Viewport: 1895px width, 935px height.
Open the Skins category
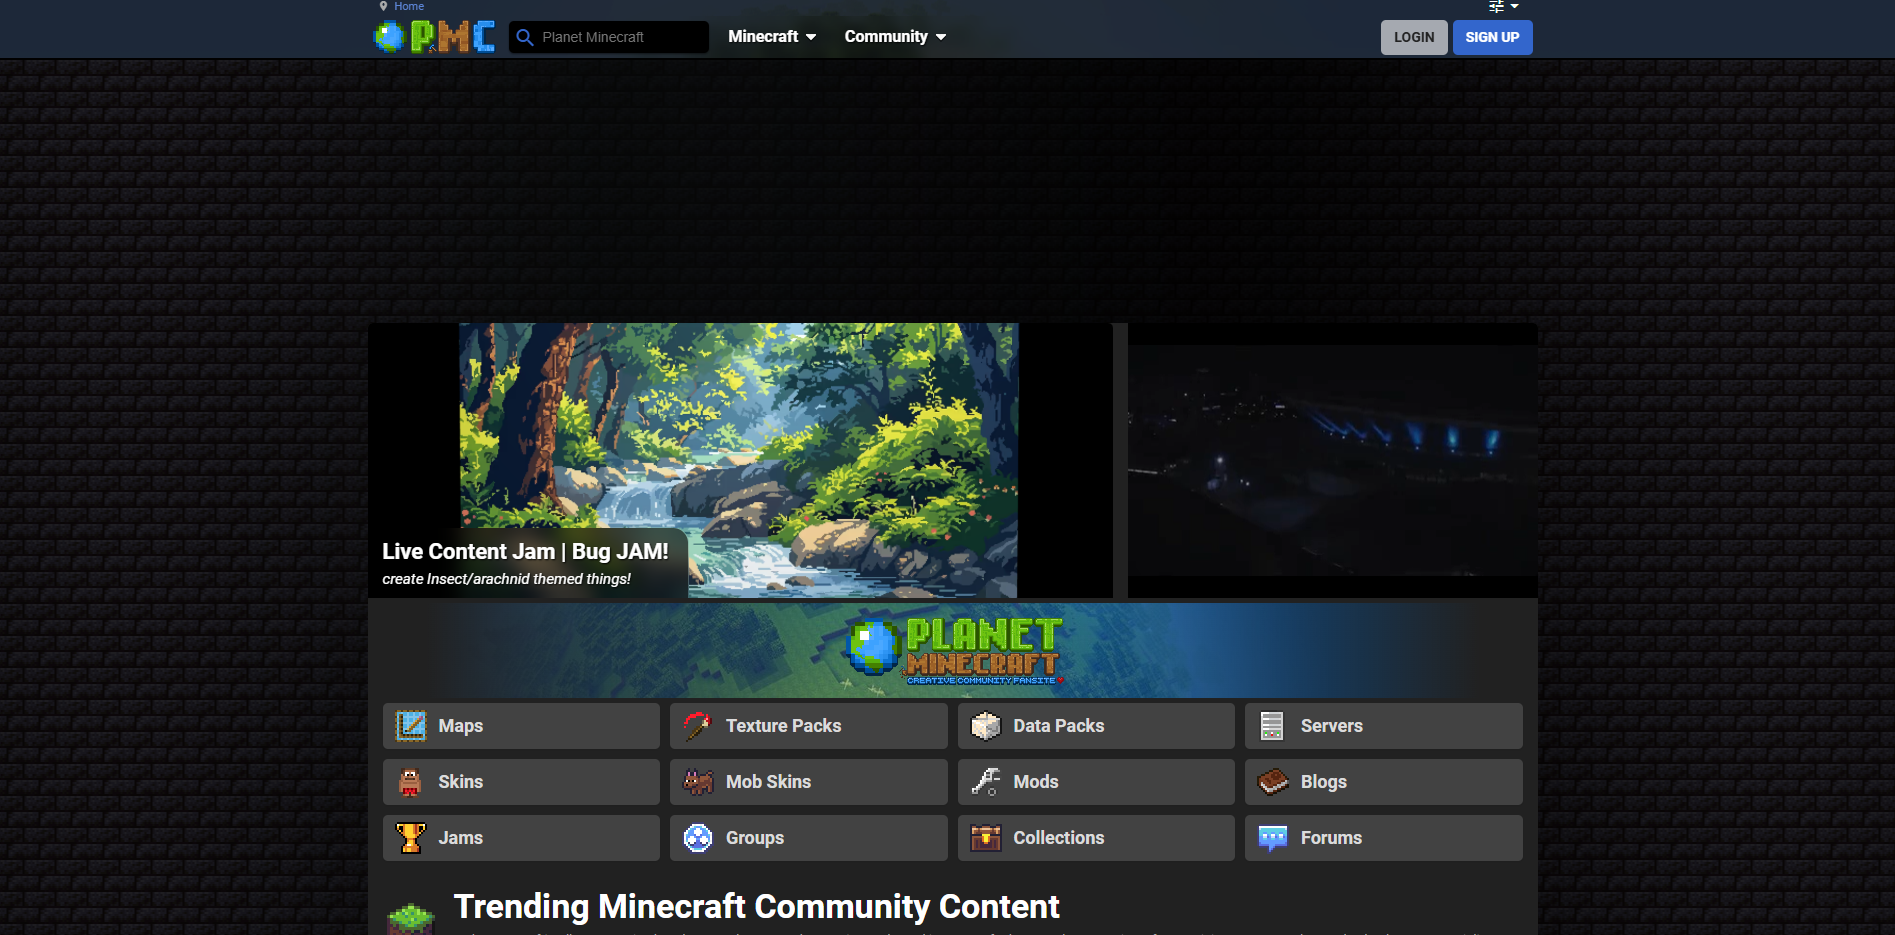tap(521, 782)
